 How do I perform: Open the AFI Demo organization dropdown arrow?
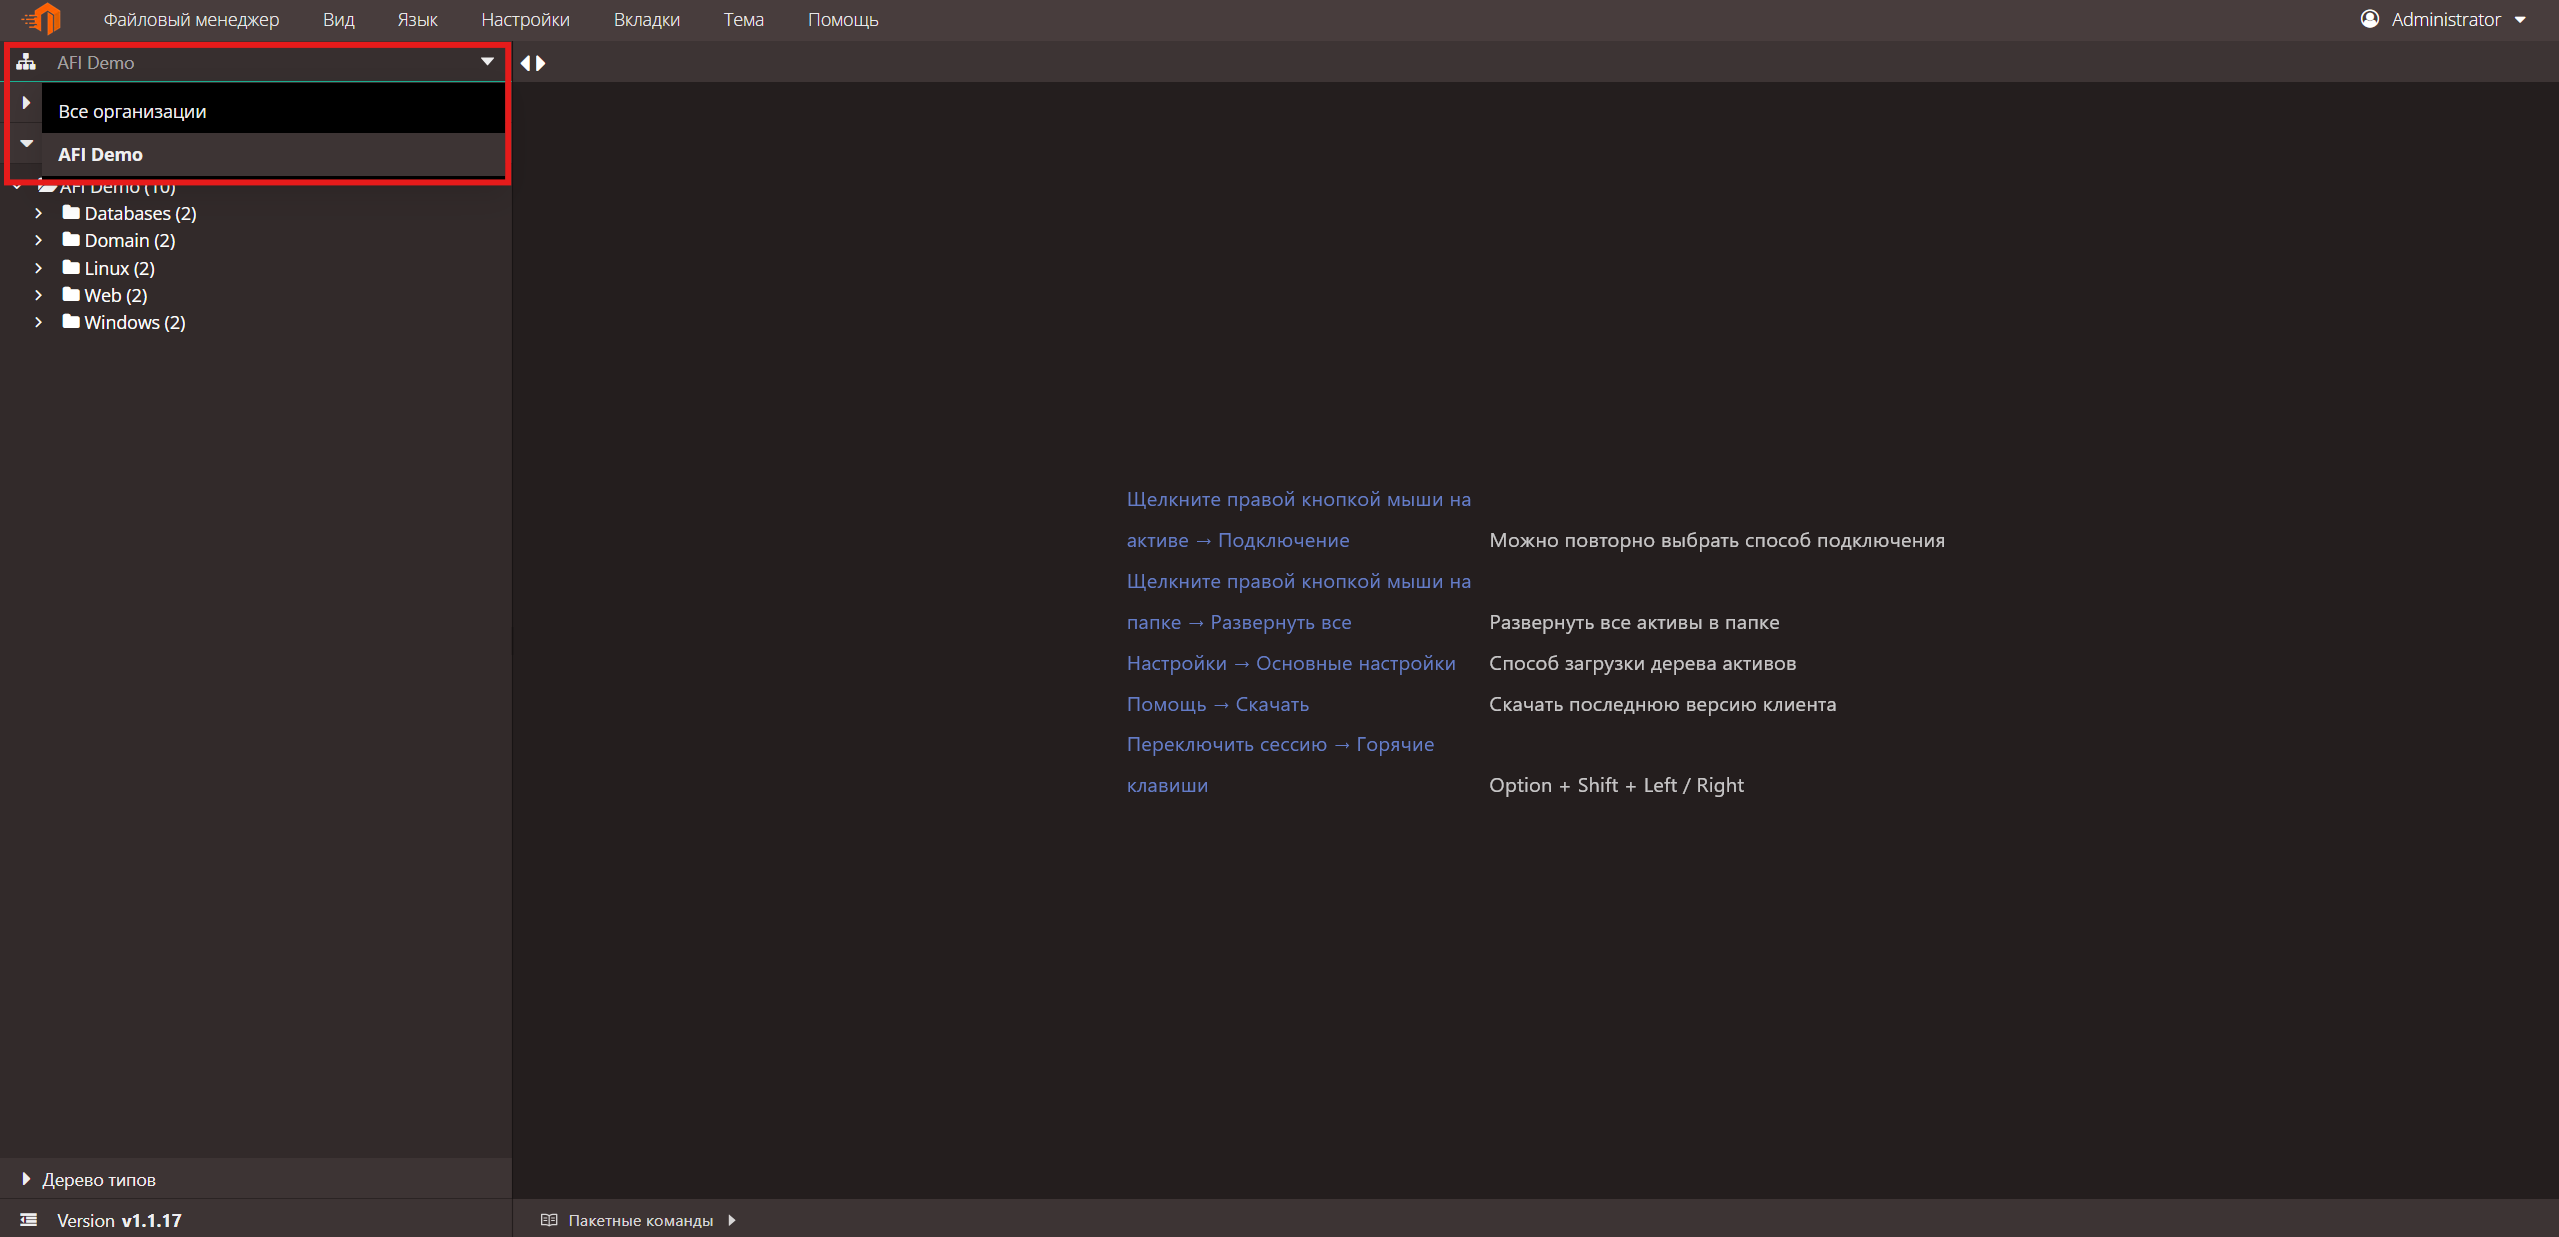[x=487, y=62]
